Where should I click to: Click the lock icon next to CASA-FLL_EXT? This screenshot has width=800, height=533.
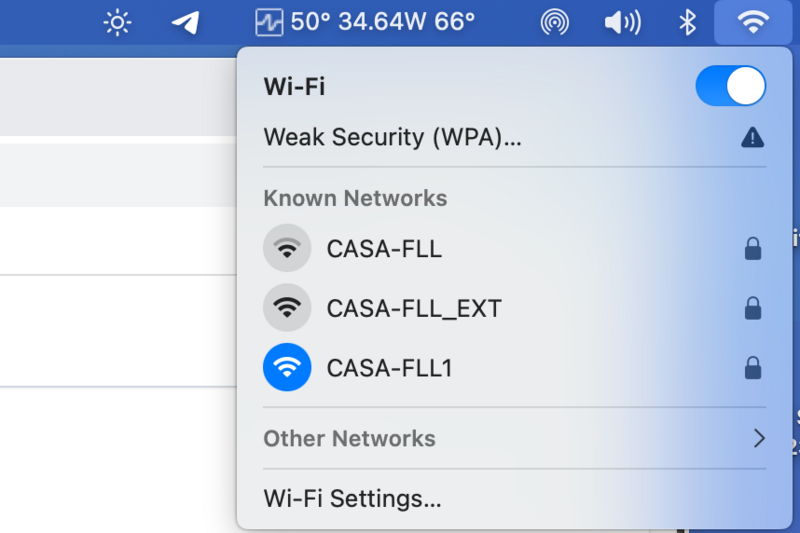[x=753, y=309]
